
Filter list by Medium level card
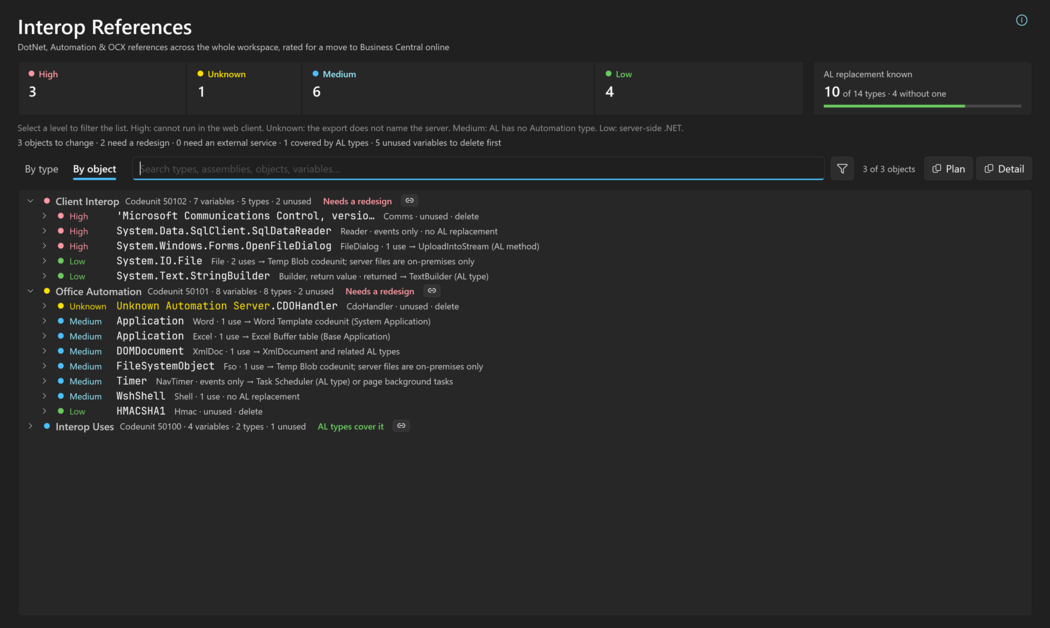tap(447, 88)
